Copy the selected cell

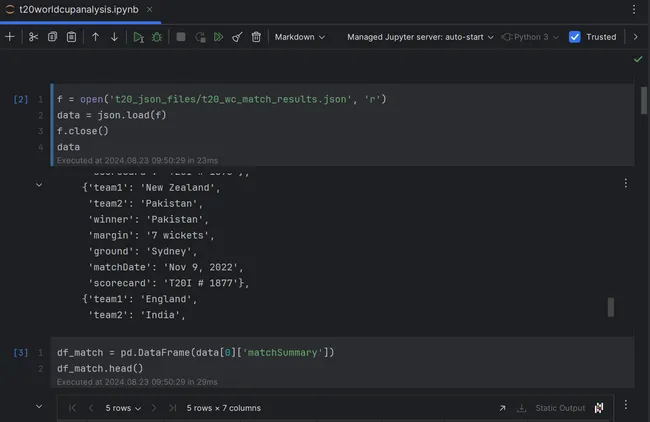(52, 37)
